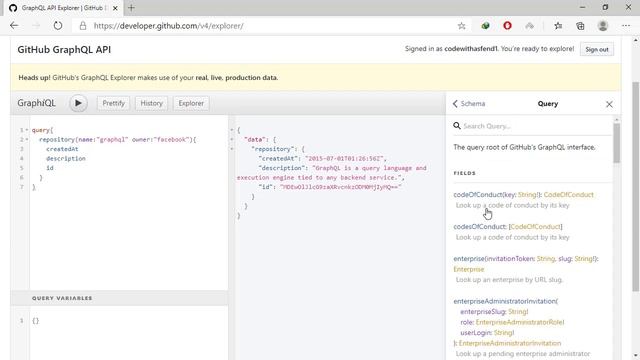Viewport: 640px width, 360px height.
Task: Click into the query variables editor
Action: coord(129,333)
